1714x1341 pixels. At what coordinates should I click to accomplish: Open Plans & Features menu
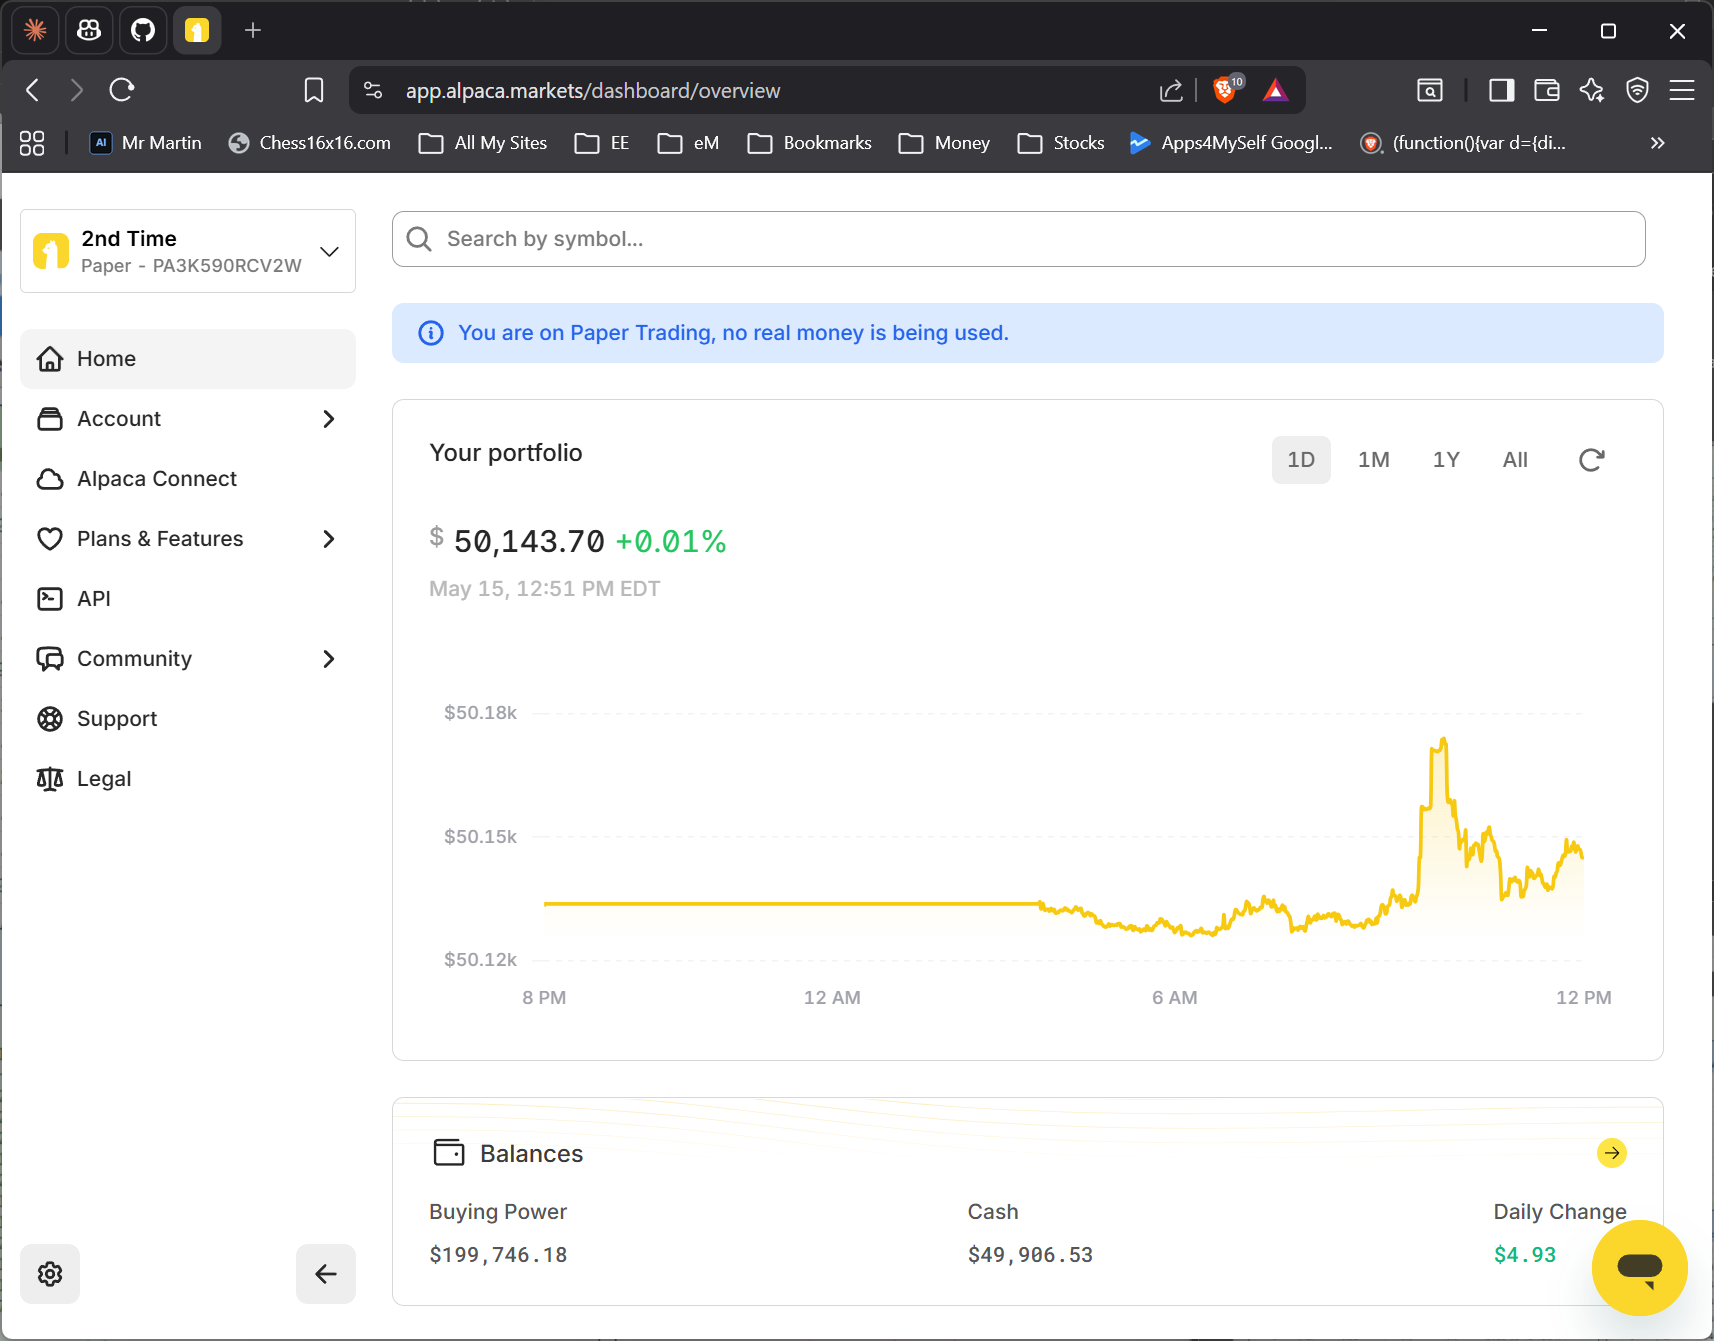click(188, 539)
